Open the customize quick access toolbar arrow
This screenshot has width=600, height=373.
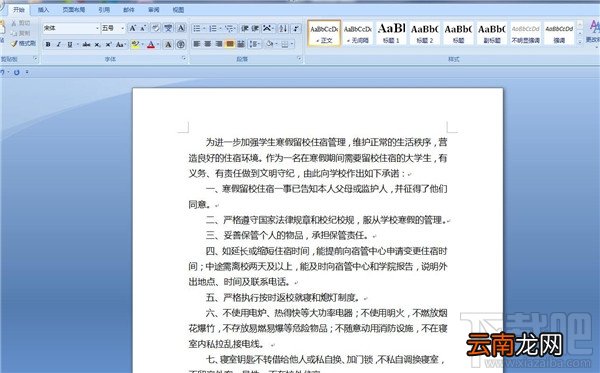pos(27,72)
